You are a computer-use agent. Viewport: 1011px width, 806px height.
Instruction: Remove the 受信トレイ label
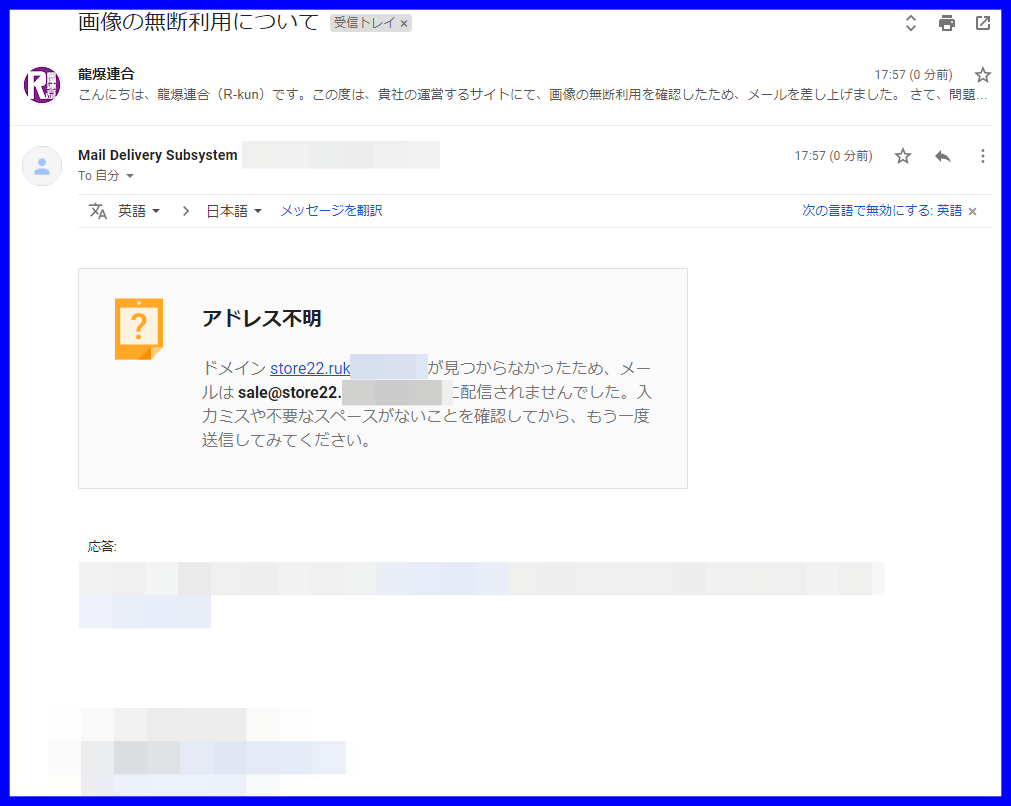coord(404,22)
